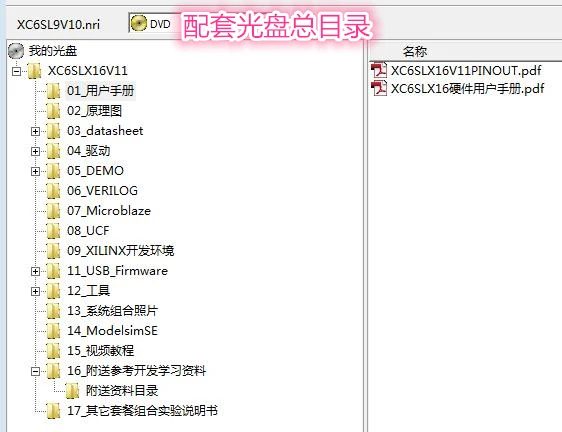
Task: Select the 09_XILINX开发环境 folder
Action: point(120,251)
